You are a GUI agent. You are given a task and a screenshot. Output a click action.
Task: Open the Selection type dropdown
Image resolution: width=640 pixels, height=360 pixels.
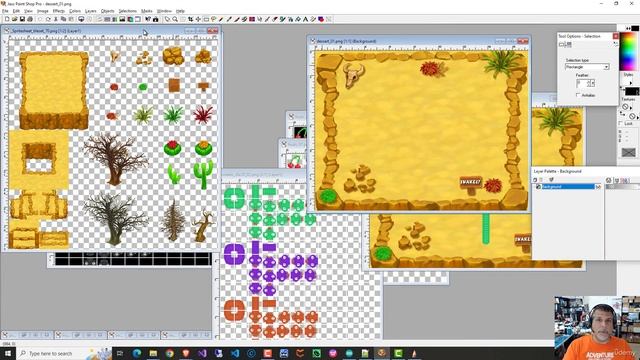point(587,67)
